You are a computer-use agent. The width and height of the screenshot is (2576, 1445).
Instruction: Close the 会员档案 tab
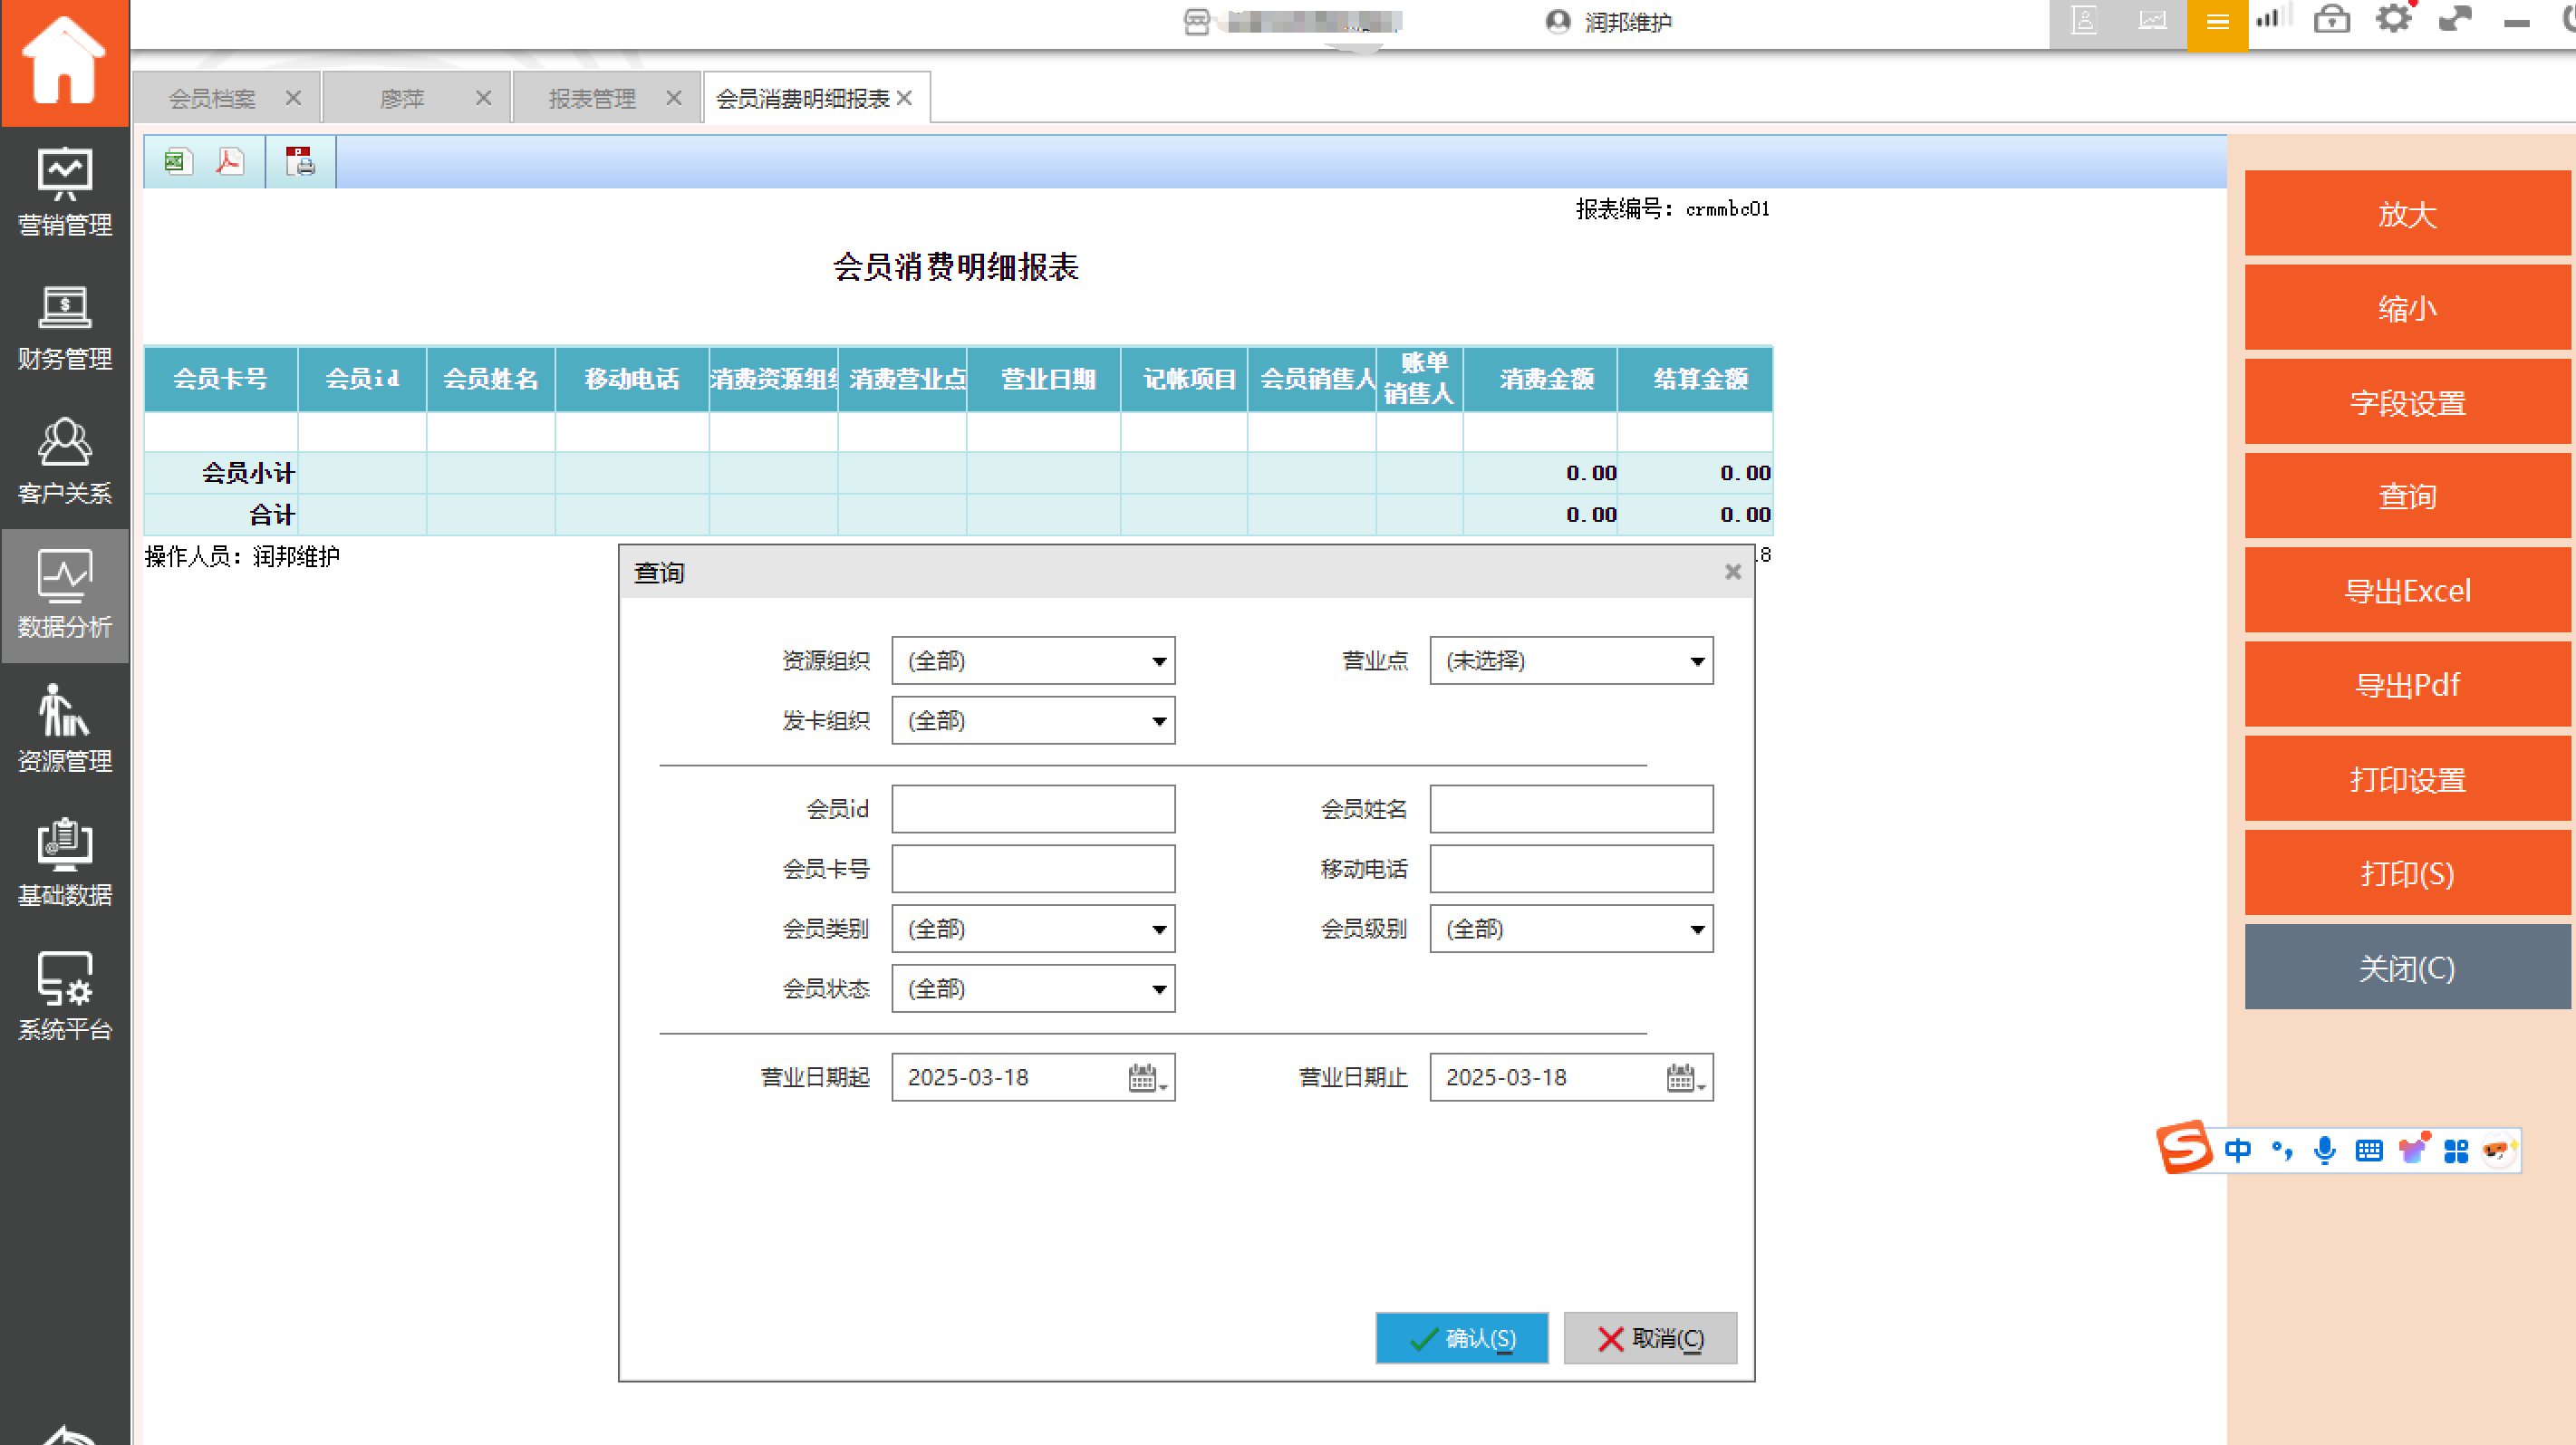(293, 98)
